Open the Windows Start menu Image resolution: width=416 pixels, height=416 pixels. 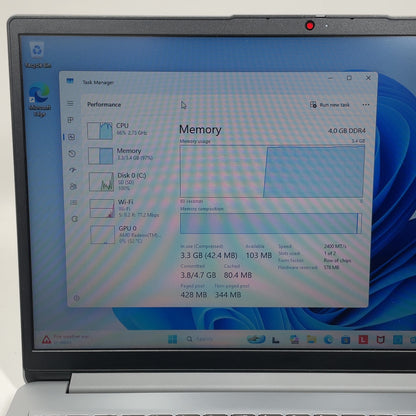(x=172, y=339)
